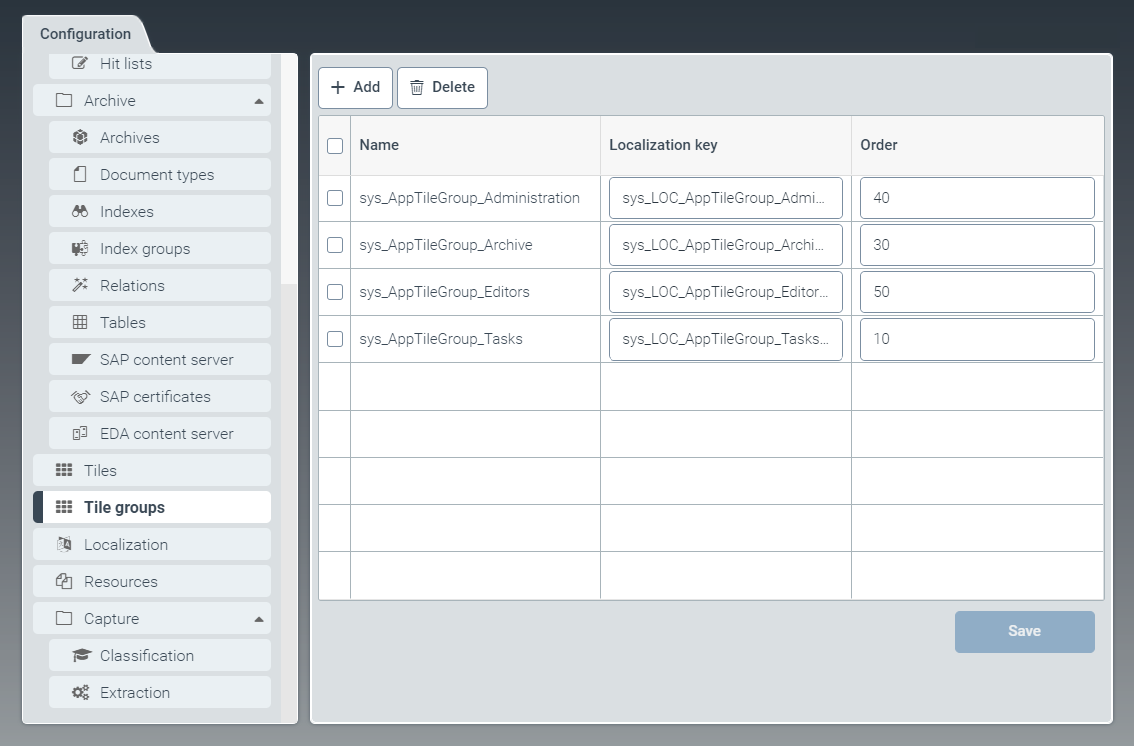
Task: Switch to the Configuration tab
Action: pos(85,34)
